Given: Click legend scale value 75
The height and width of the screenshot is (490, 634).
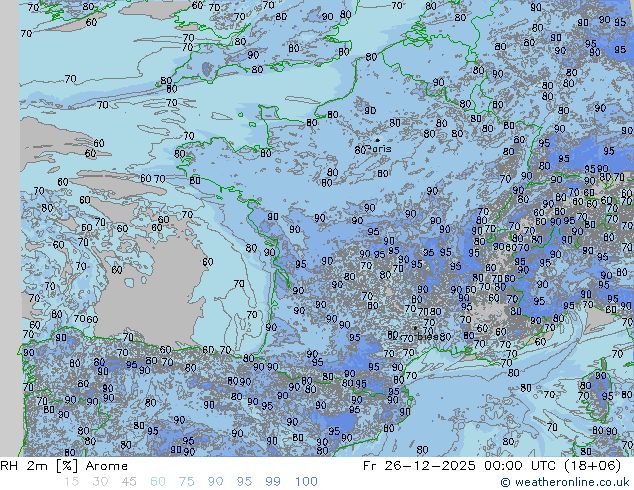Looking at the screenshot, I should (x=186, y=482).
